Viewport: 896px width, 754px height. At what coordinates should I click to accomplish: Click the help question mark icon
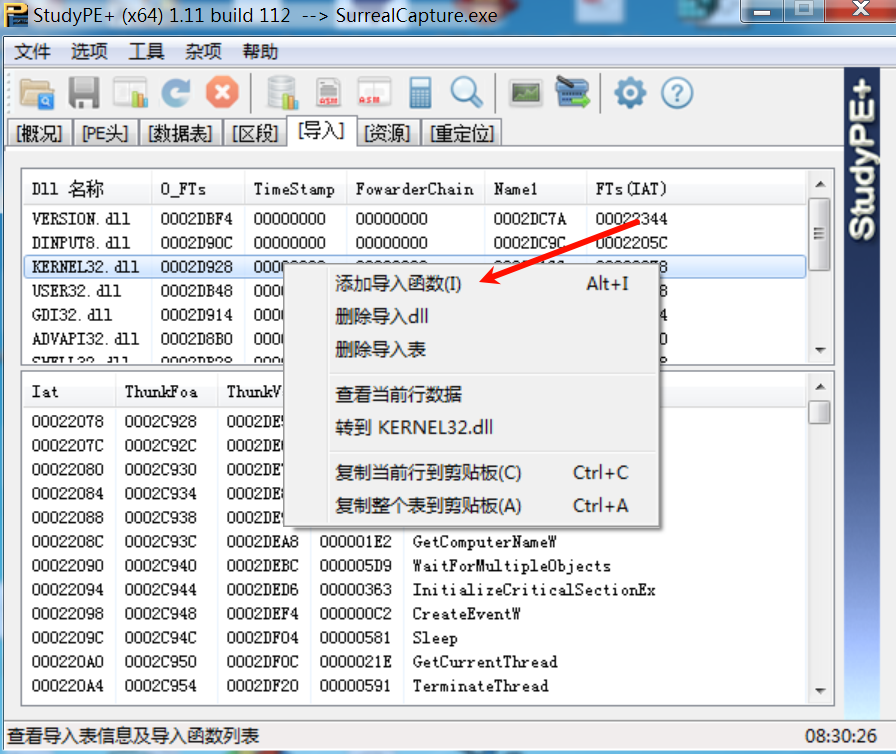[x=677, y=93]
